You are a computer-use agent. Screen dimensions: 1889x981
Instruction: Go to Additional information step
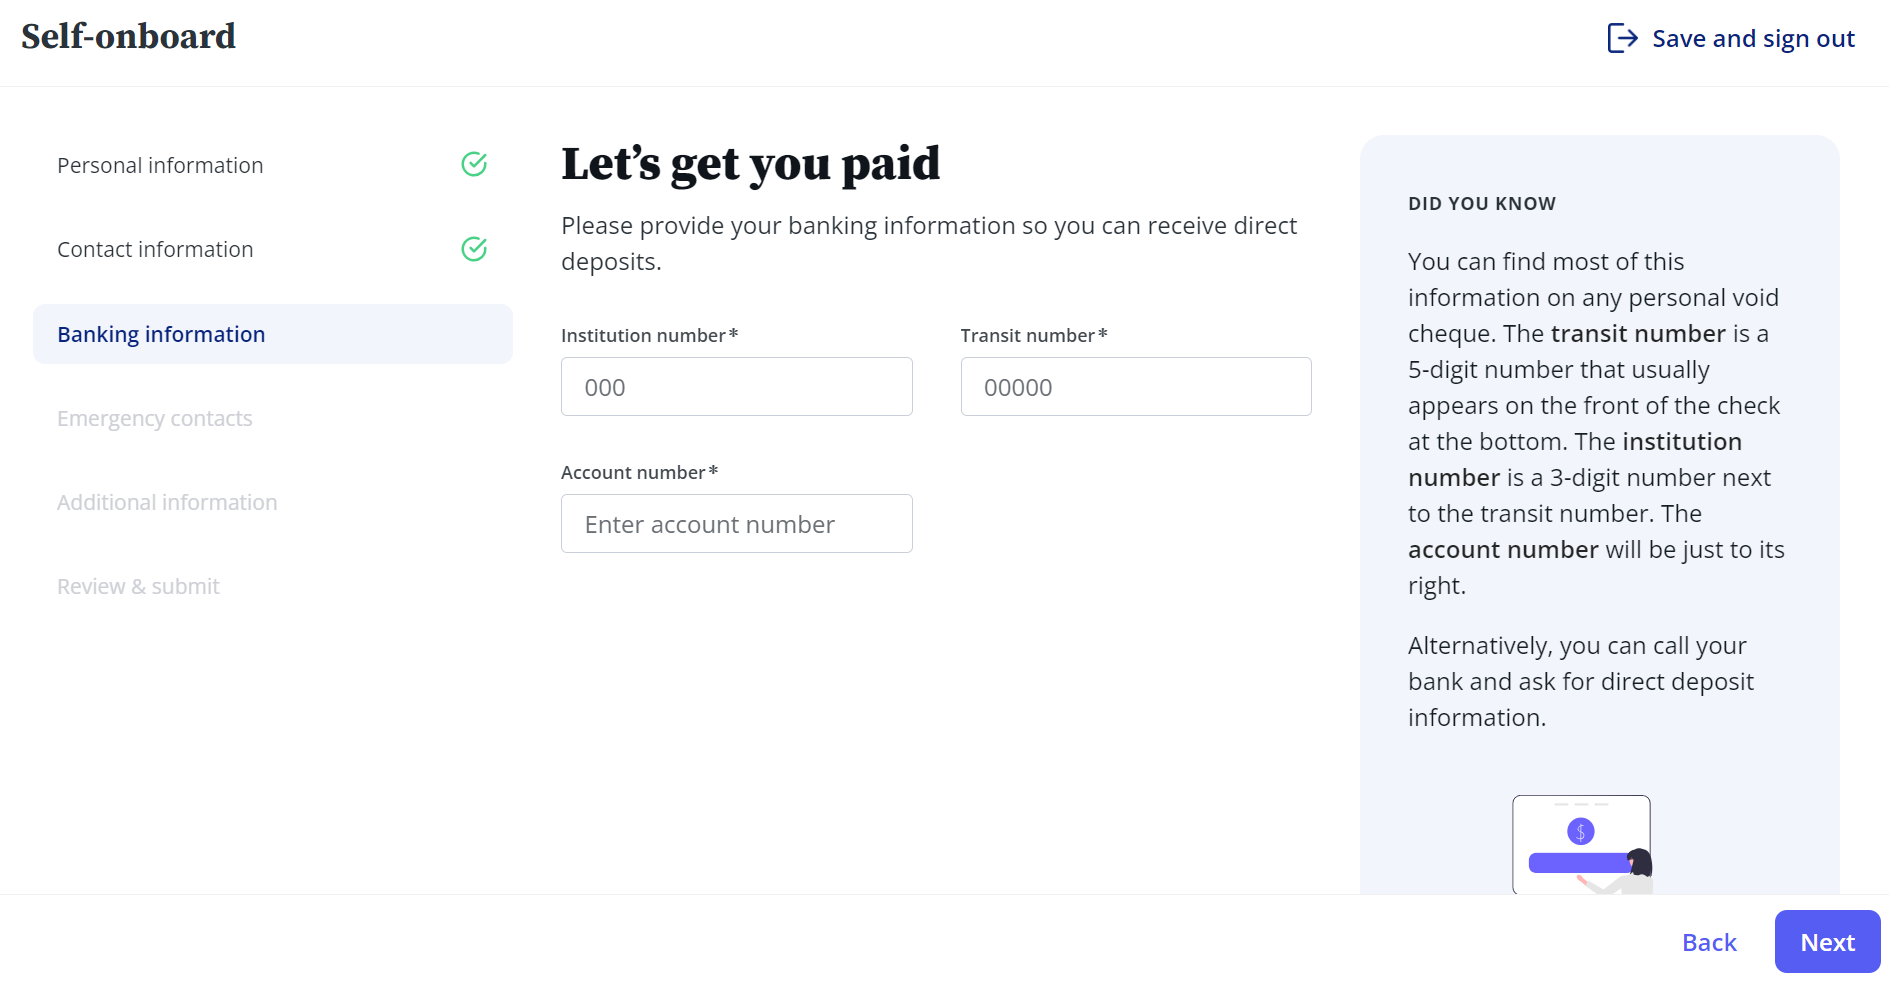(x=167, y=502)
